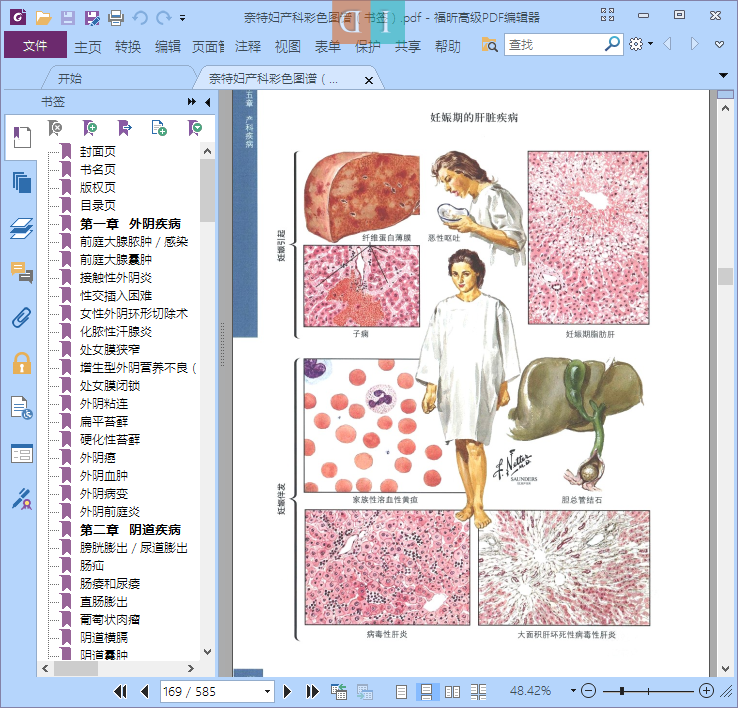Image resolution: width=738 pixels, height=708 pixels.
Task: Switch to the 编辑 ribbon tab
Action: tap(168, 46)
